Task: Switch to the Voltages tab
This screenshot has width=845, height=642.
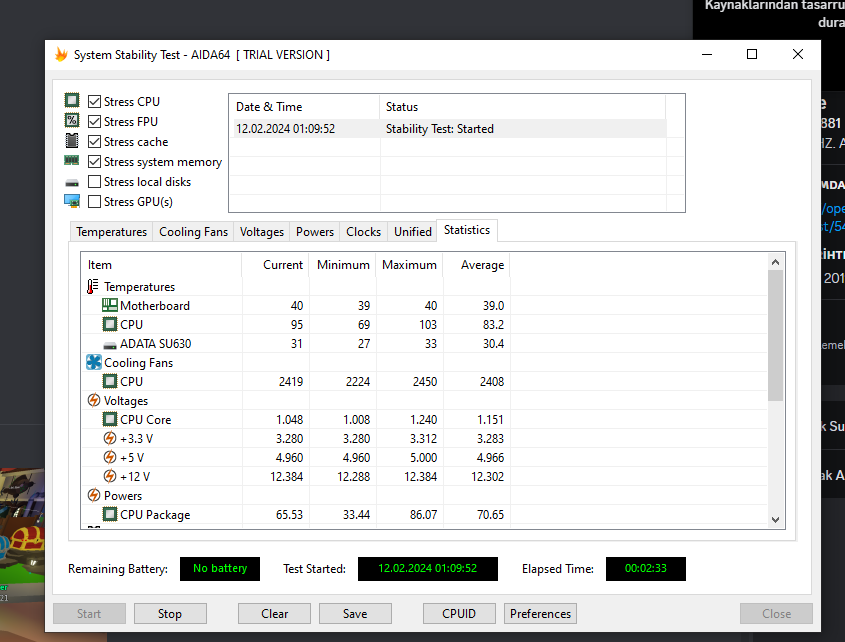Action: point(262,232)
